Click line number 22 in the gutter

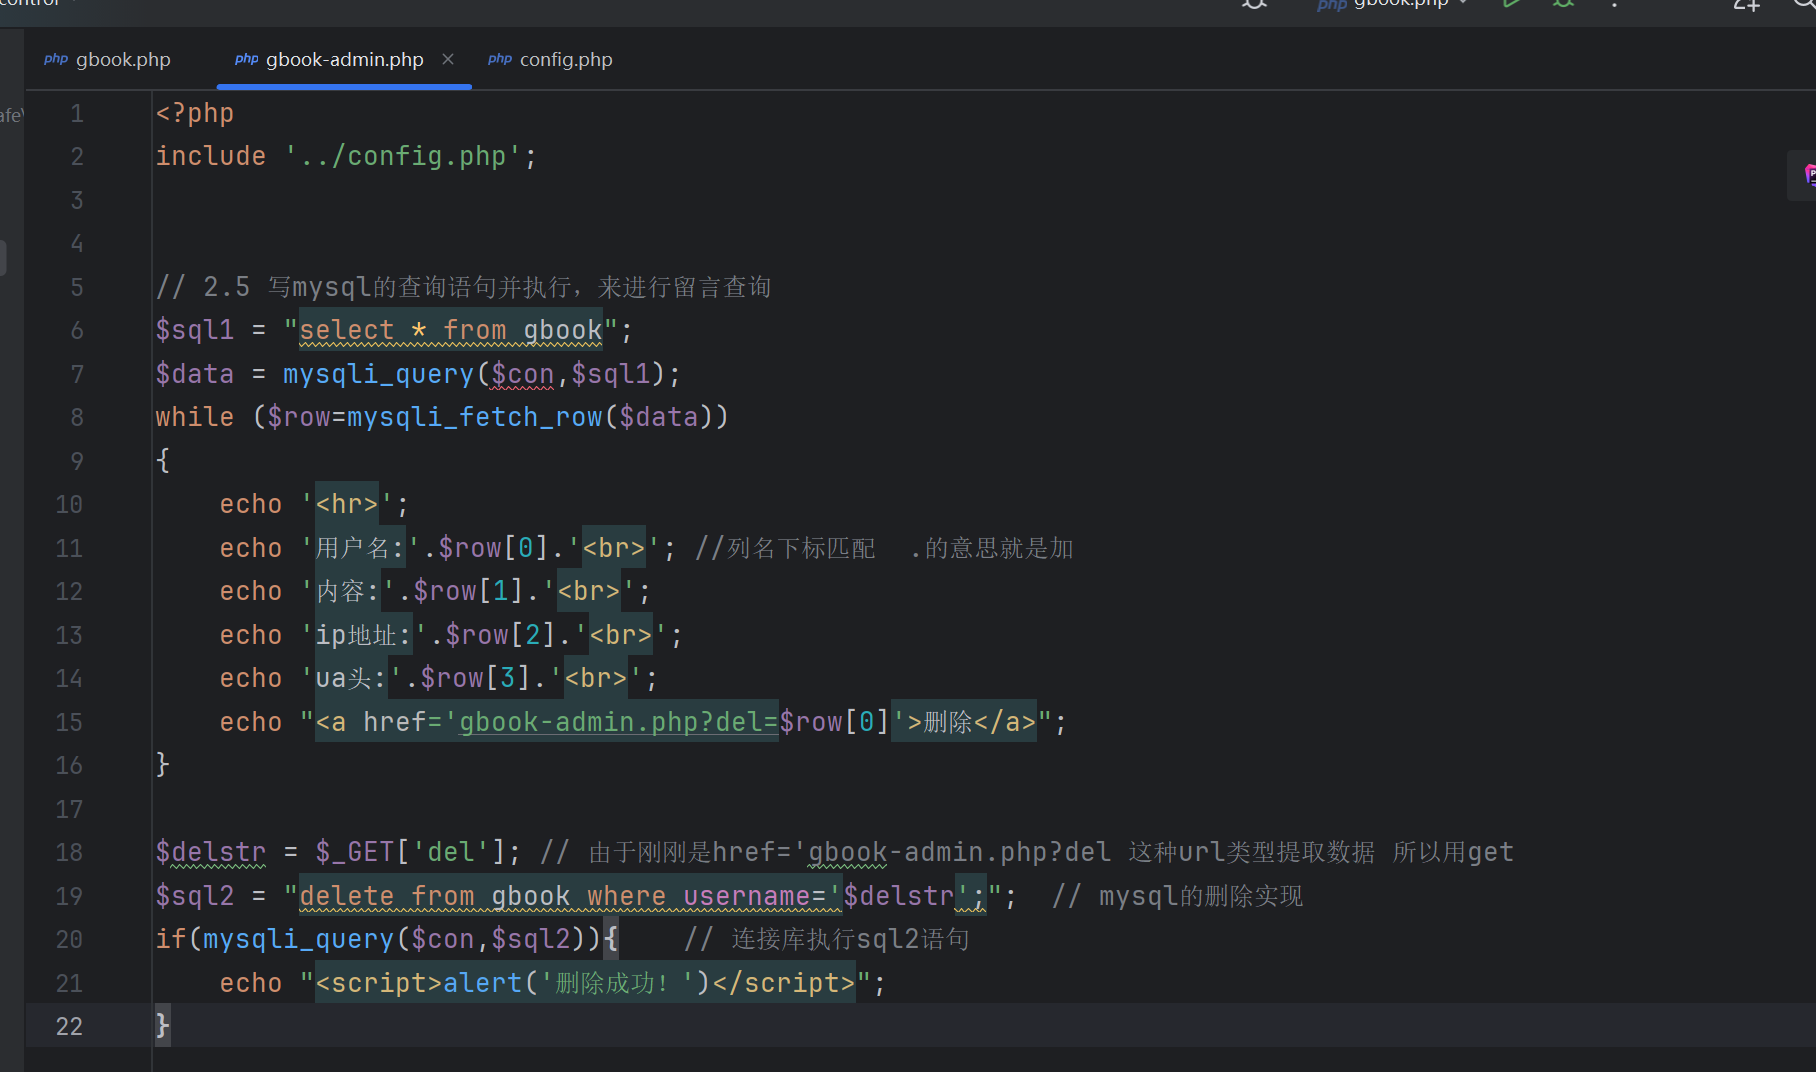tap(69, 1026)
